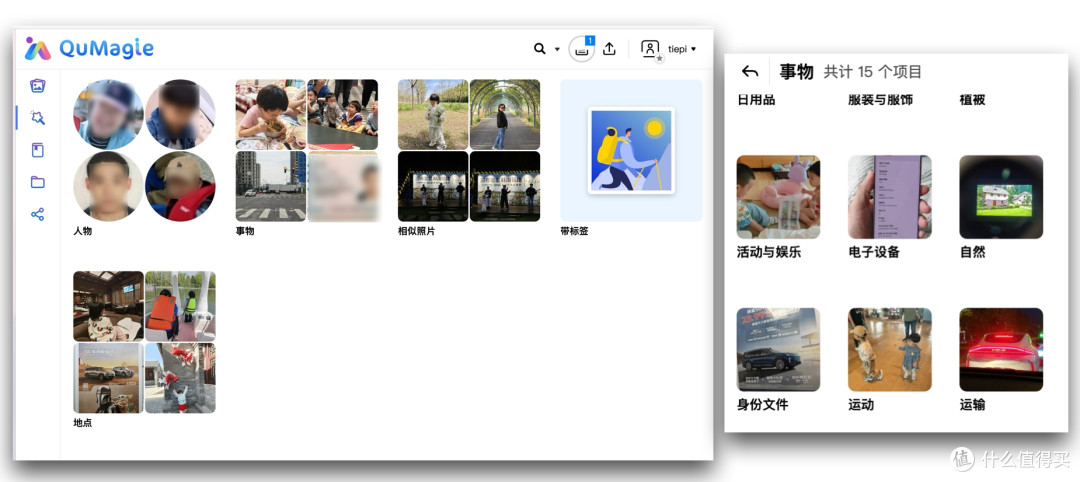Click the 带标签 label
The width and height of the screenshot is (1080, 482).
(x=574, y=231)
